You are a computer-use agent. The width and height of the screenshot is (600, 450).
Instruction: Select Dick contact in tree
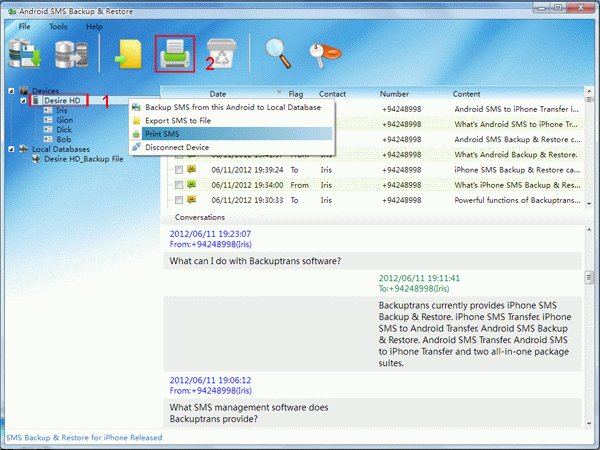[x=64, y=130]
